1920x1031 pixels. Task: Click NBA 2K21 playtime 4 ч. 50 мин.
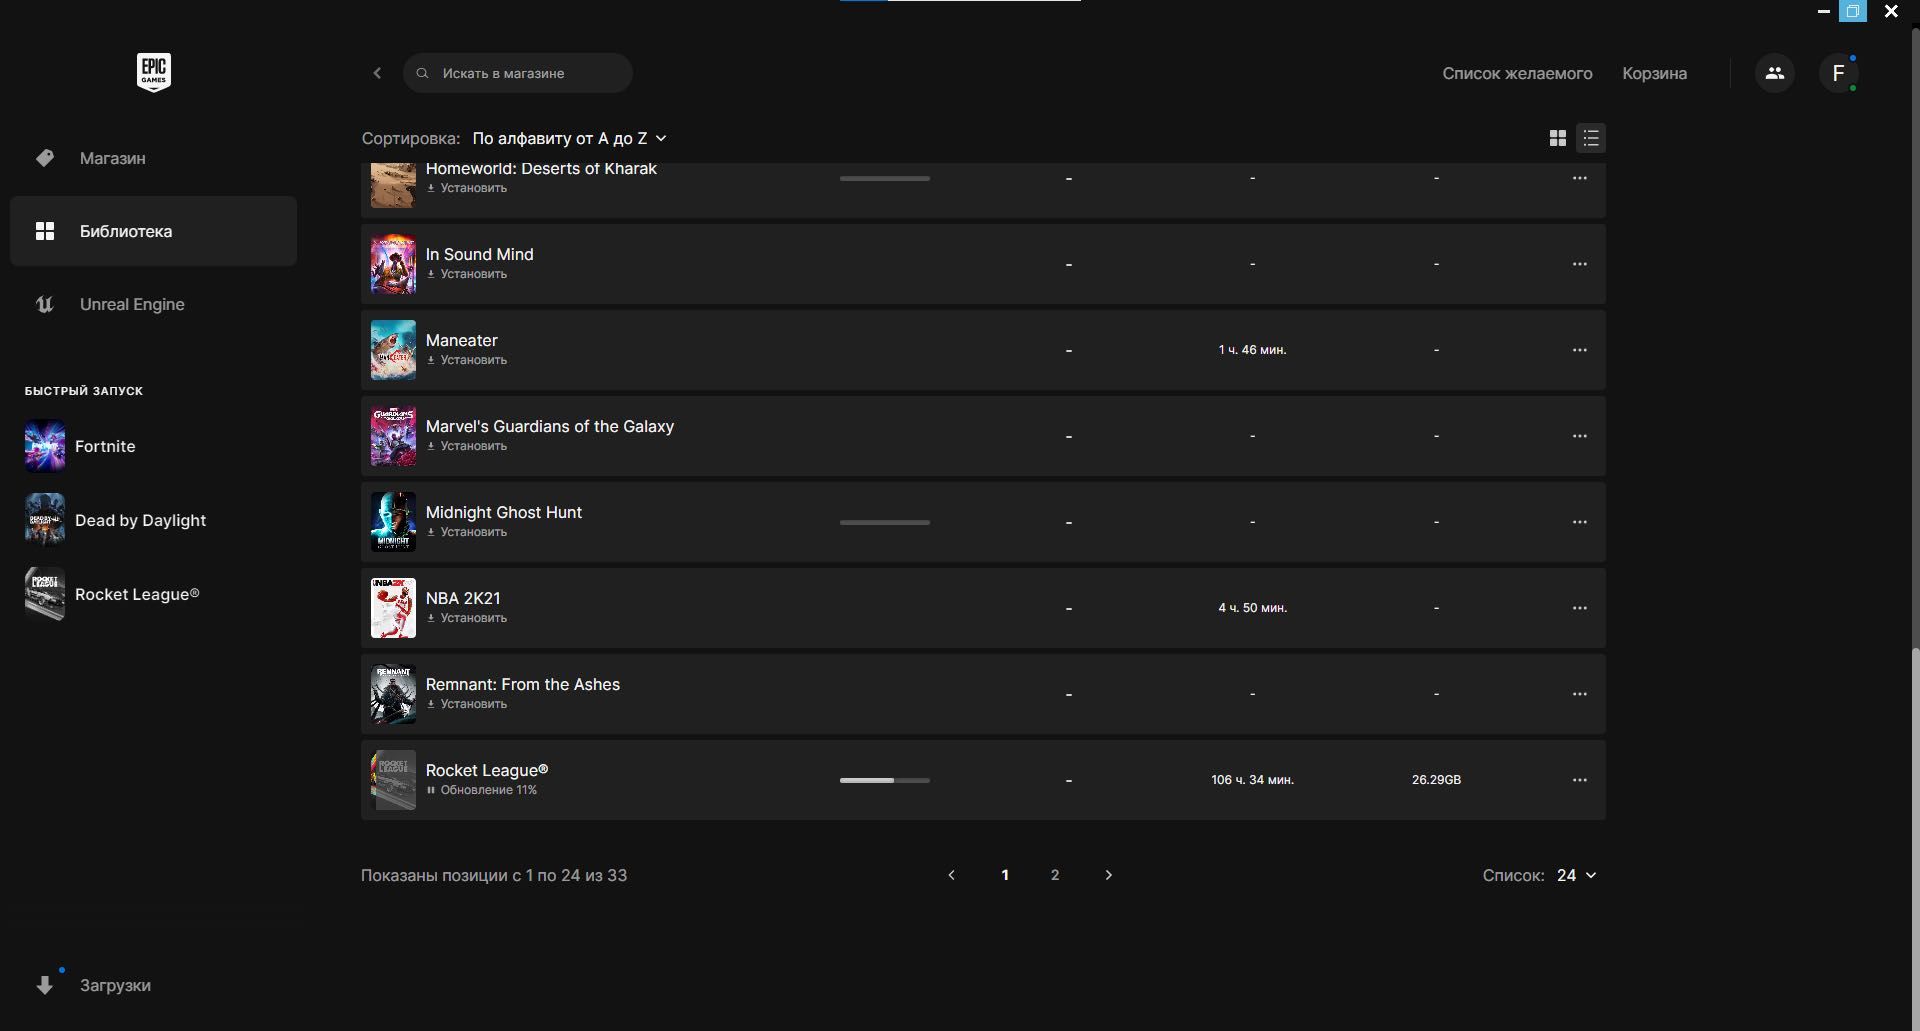[1252, 608]
